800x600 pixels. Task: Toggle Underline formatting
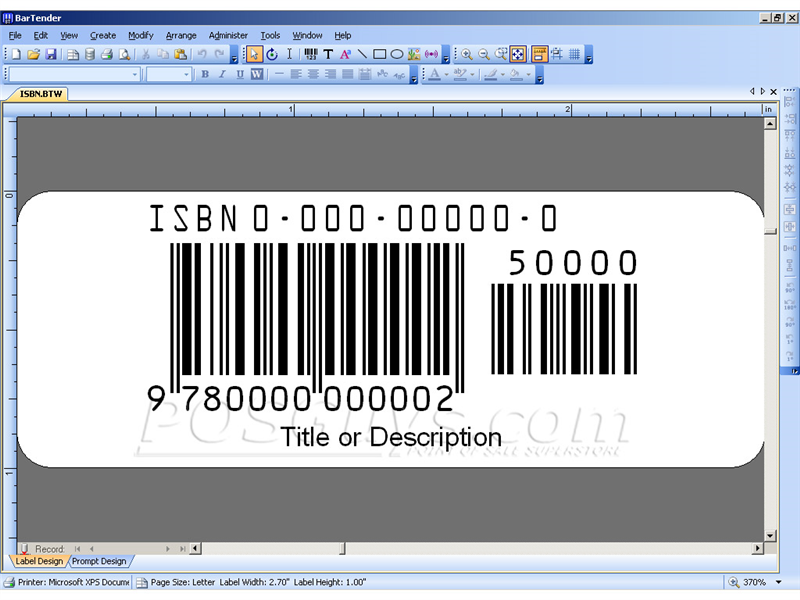tap(240, 74)
